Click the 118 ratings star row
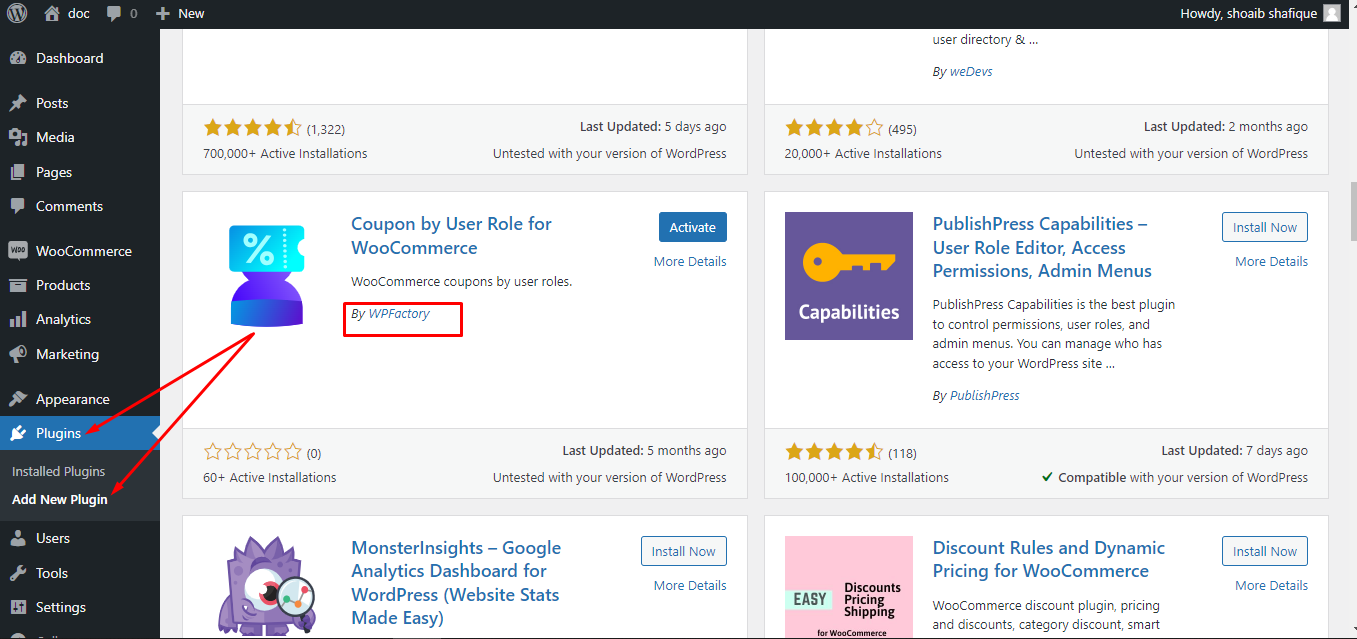1357x639 pixels. [x=834, y=452]
